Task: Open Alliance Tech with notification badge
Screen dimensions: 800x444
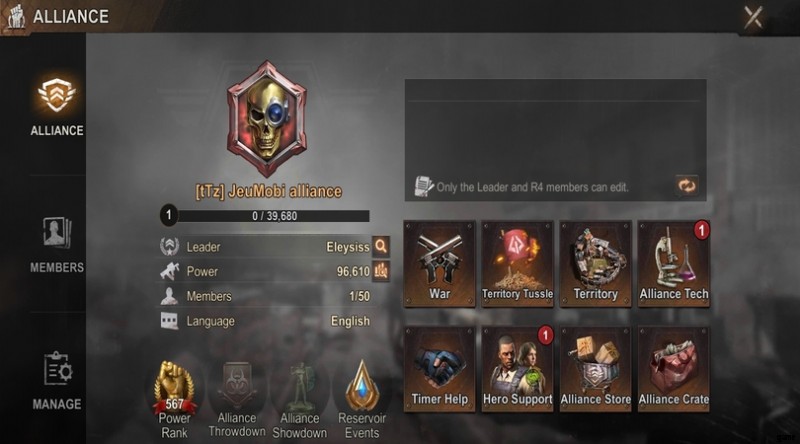Action: (673, 264)
